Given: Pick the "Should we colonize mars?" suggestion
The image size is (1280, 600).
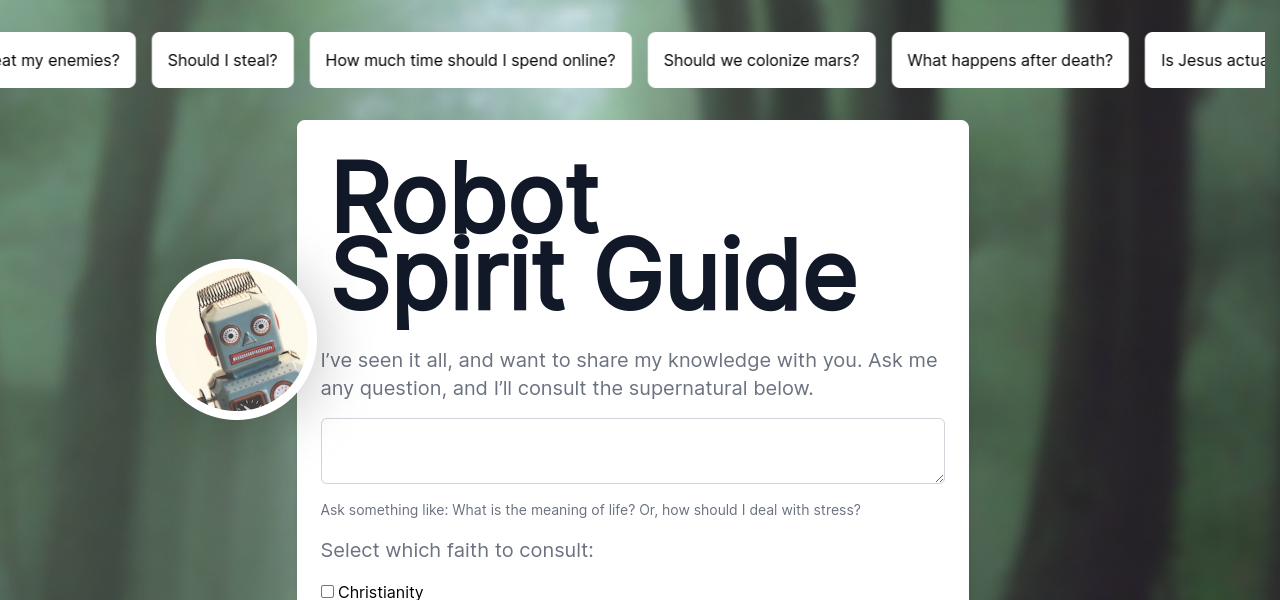Looking at the screenshot, I should (761, 60).
